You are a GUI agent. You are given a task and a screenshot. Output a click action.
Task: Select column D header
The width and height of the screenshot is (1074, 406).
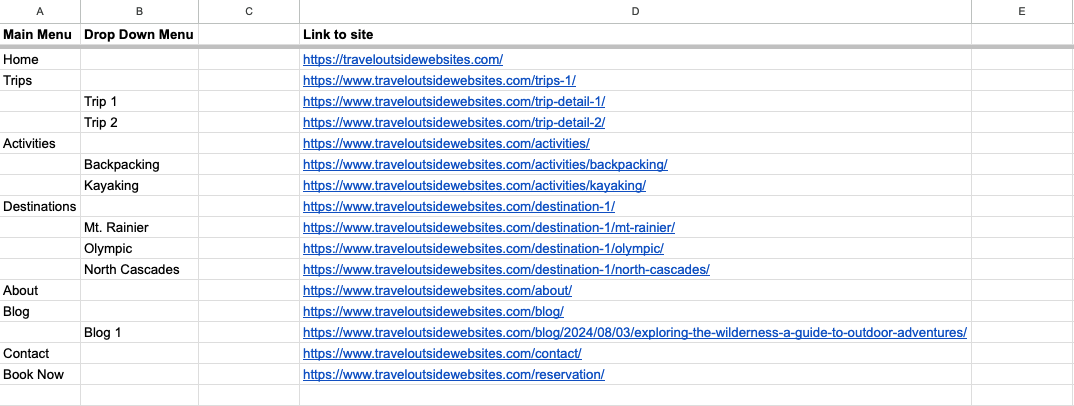635,11
